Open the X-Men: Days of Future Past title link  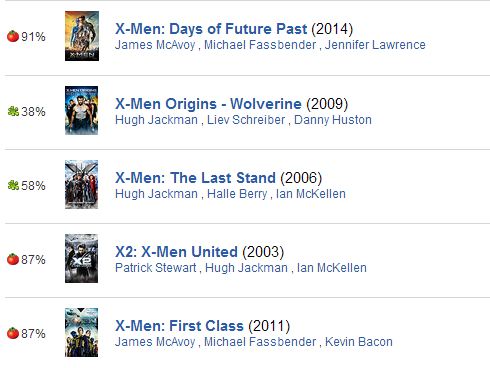(x=211, y=29)
